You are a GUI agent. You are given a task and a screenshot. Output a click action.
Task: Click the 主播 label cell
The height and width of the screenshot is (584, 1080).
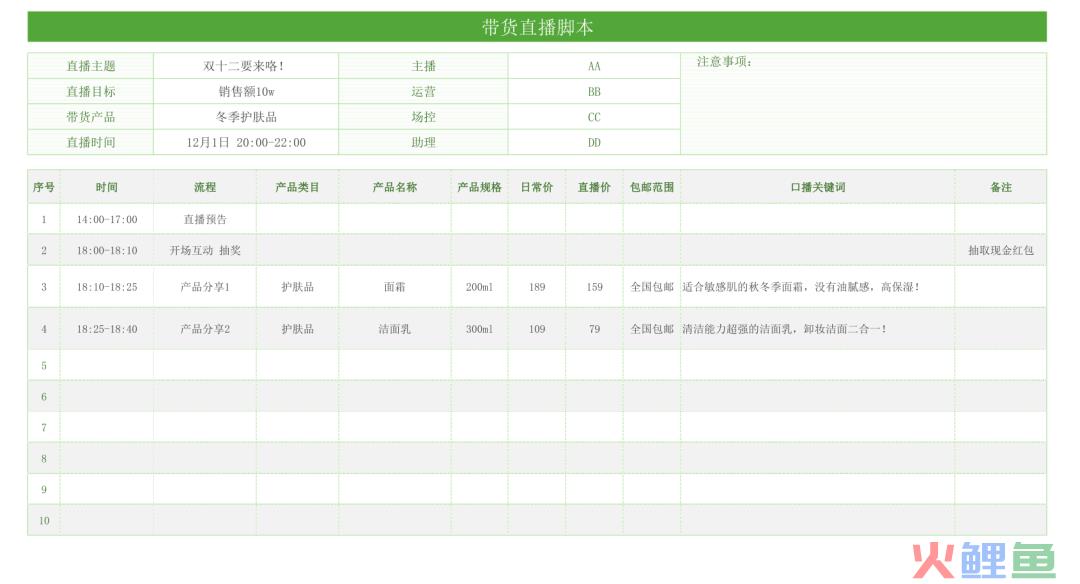[x=423, y=66]
